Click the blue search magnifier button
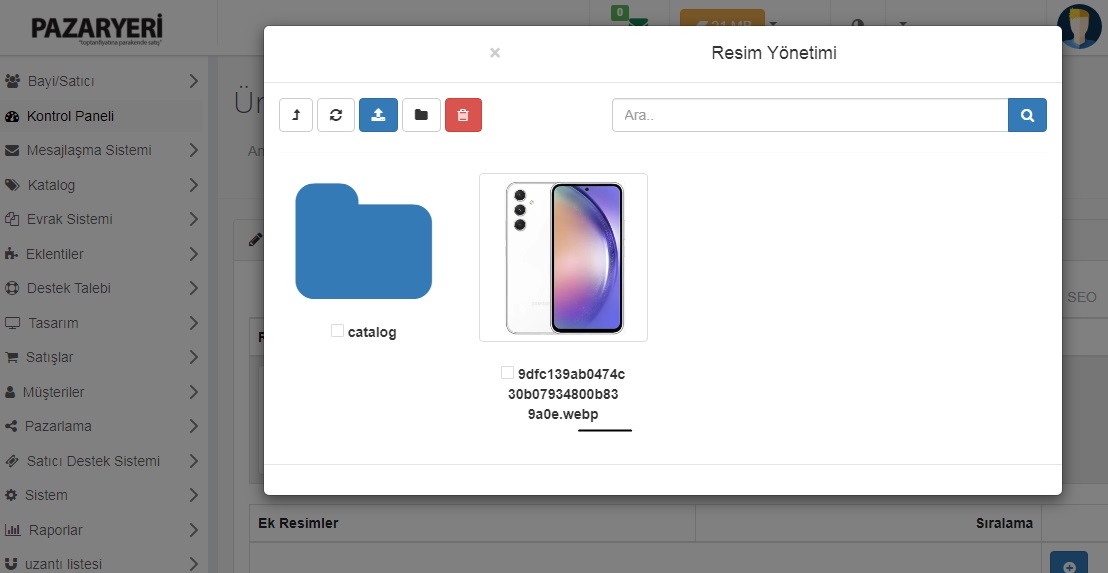 pyautogui.click(x=1027, y=115)
